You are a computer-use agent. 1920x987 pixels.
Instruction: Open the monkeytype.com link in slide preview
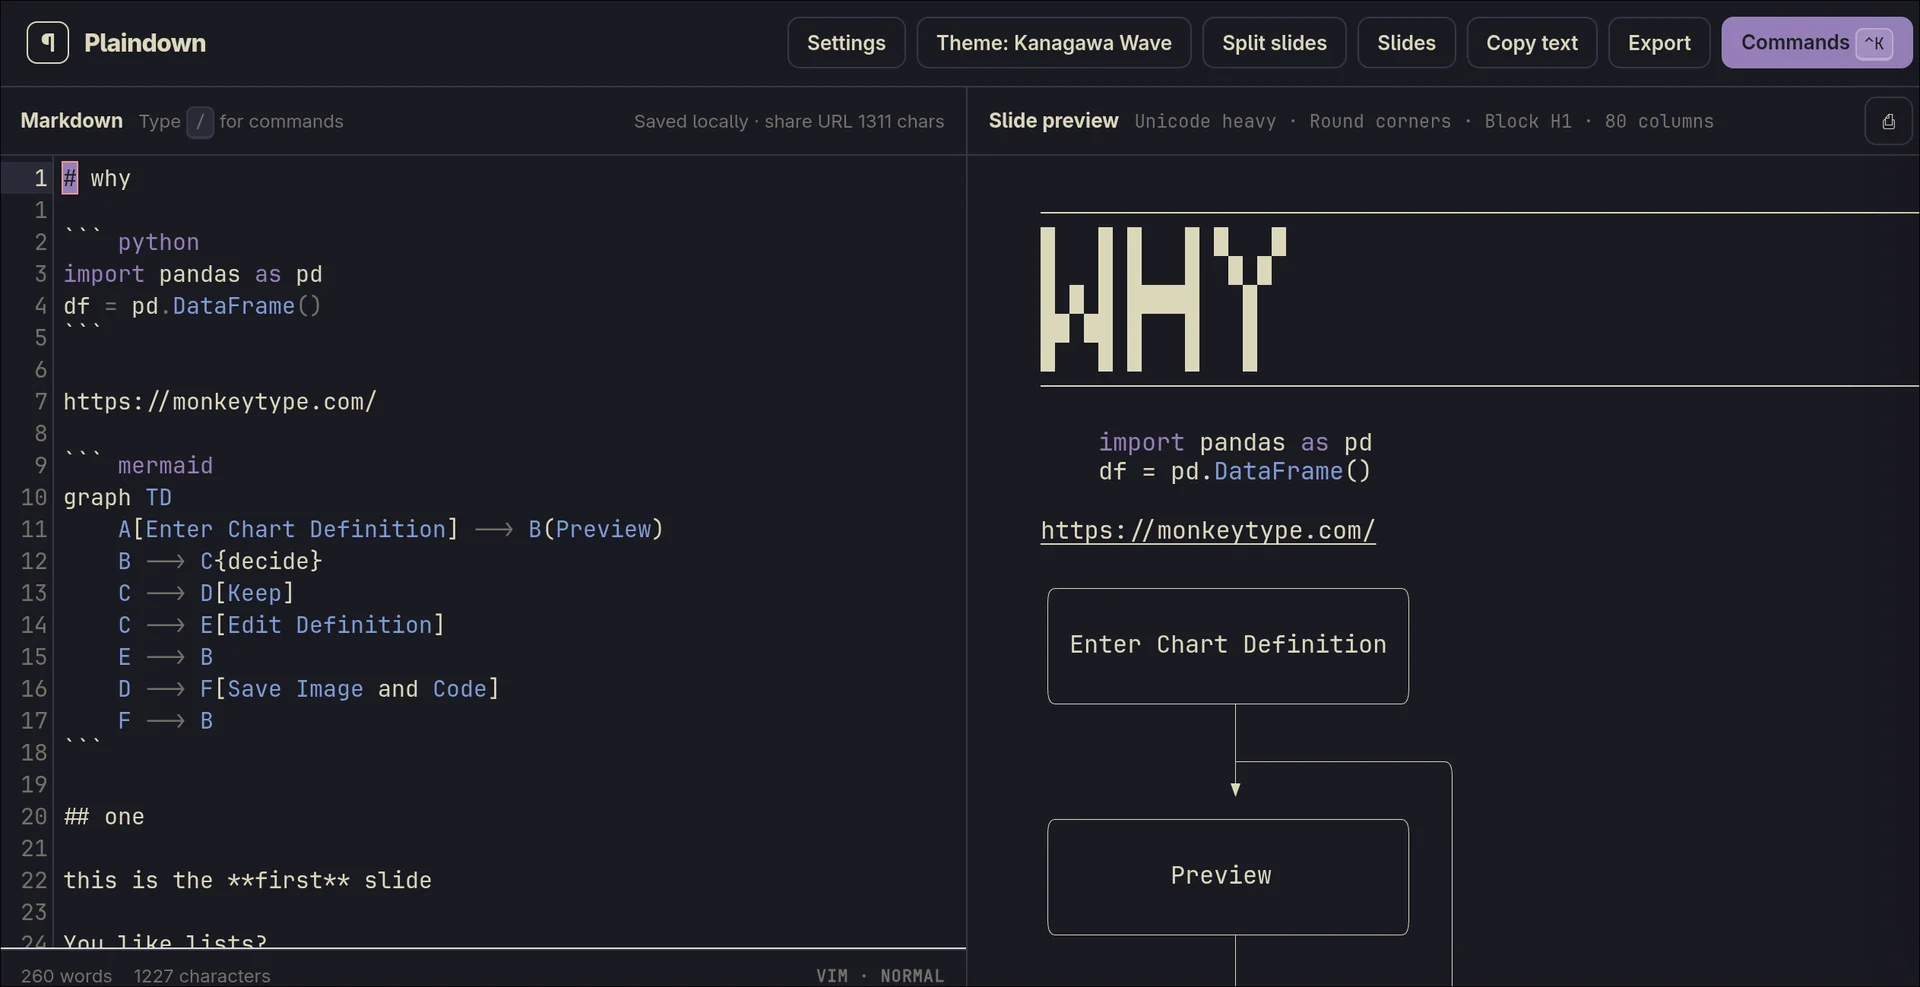click(1208, 530)
